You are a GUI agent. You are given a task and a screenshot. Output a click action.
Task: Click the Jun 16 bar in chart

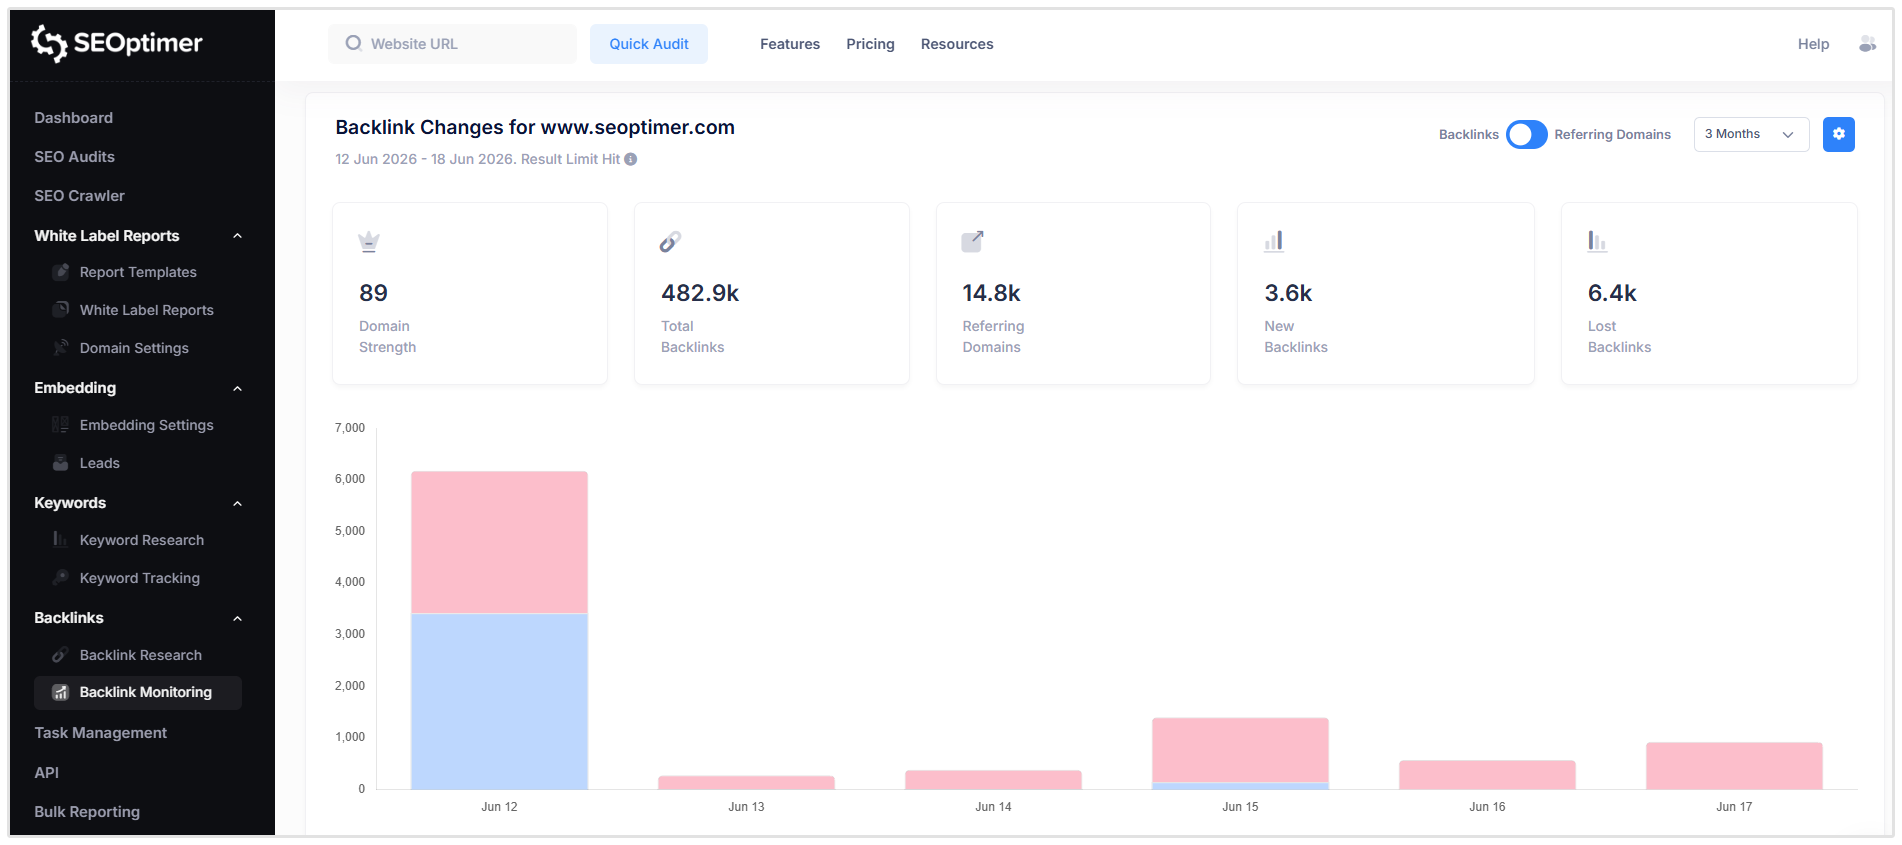click(x=1487, y=775)
